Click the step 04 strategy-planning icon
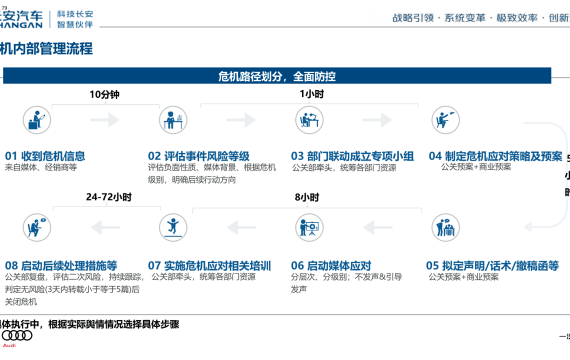 pos(446,120)
